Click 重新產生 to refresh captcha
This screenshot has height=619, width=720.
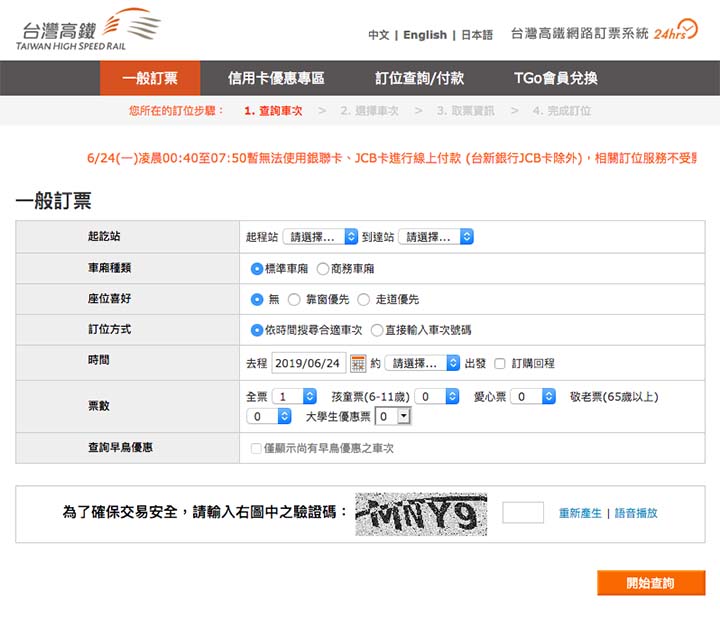tap(580, 513)
